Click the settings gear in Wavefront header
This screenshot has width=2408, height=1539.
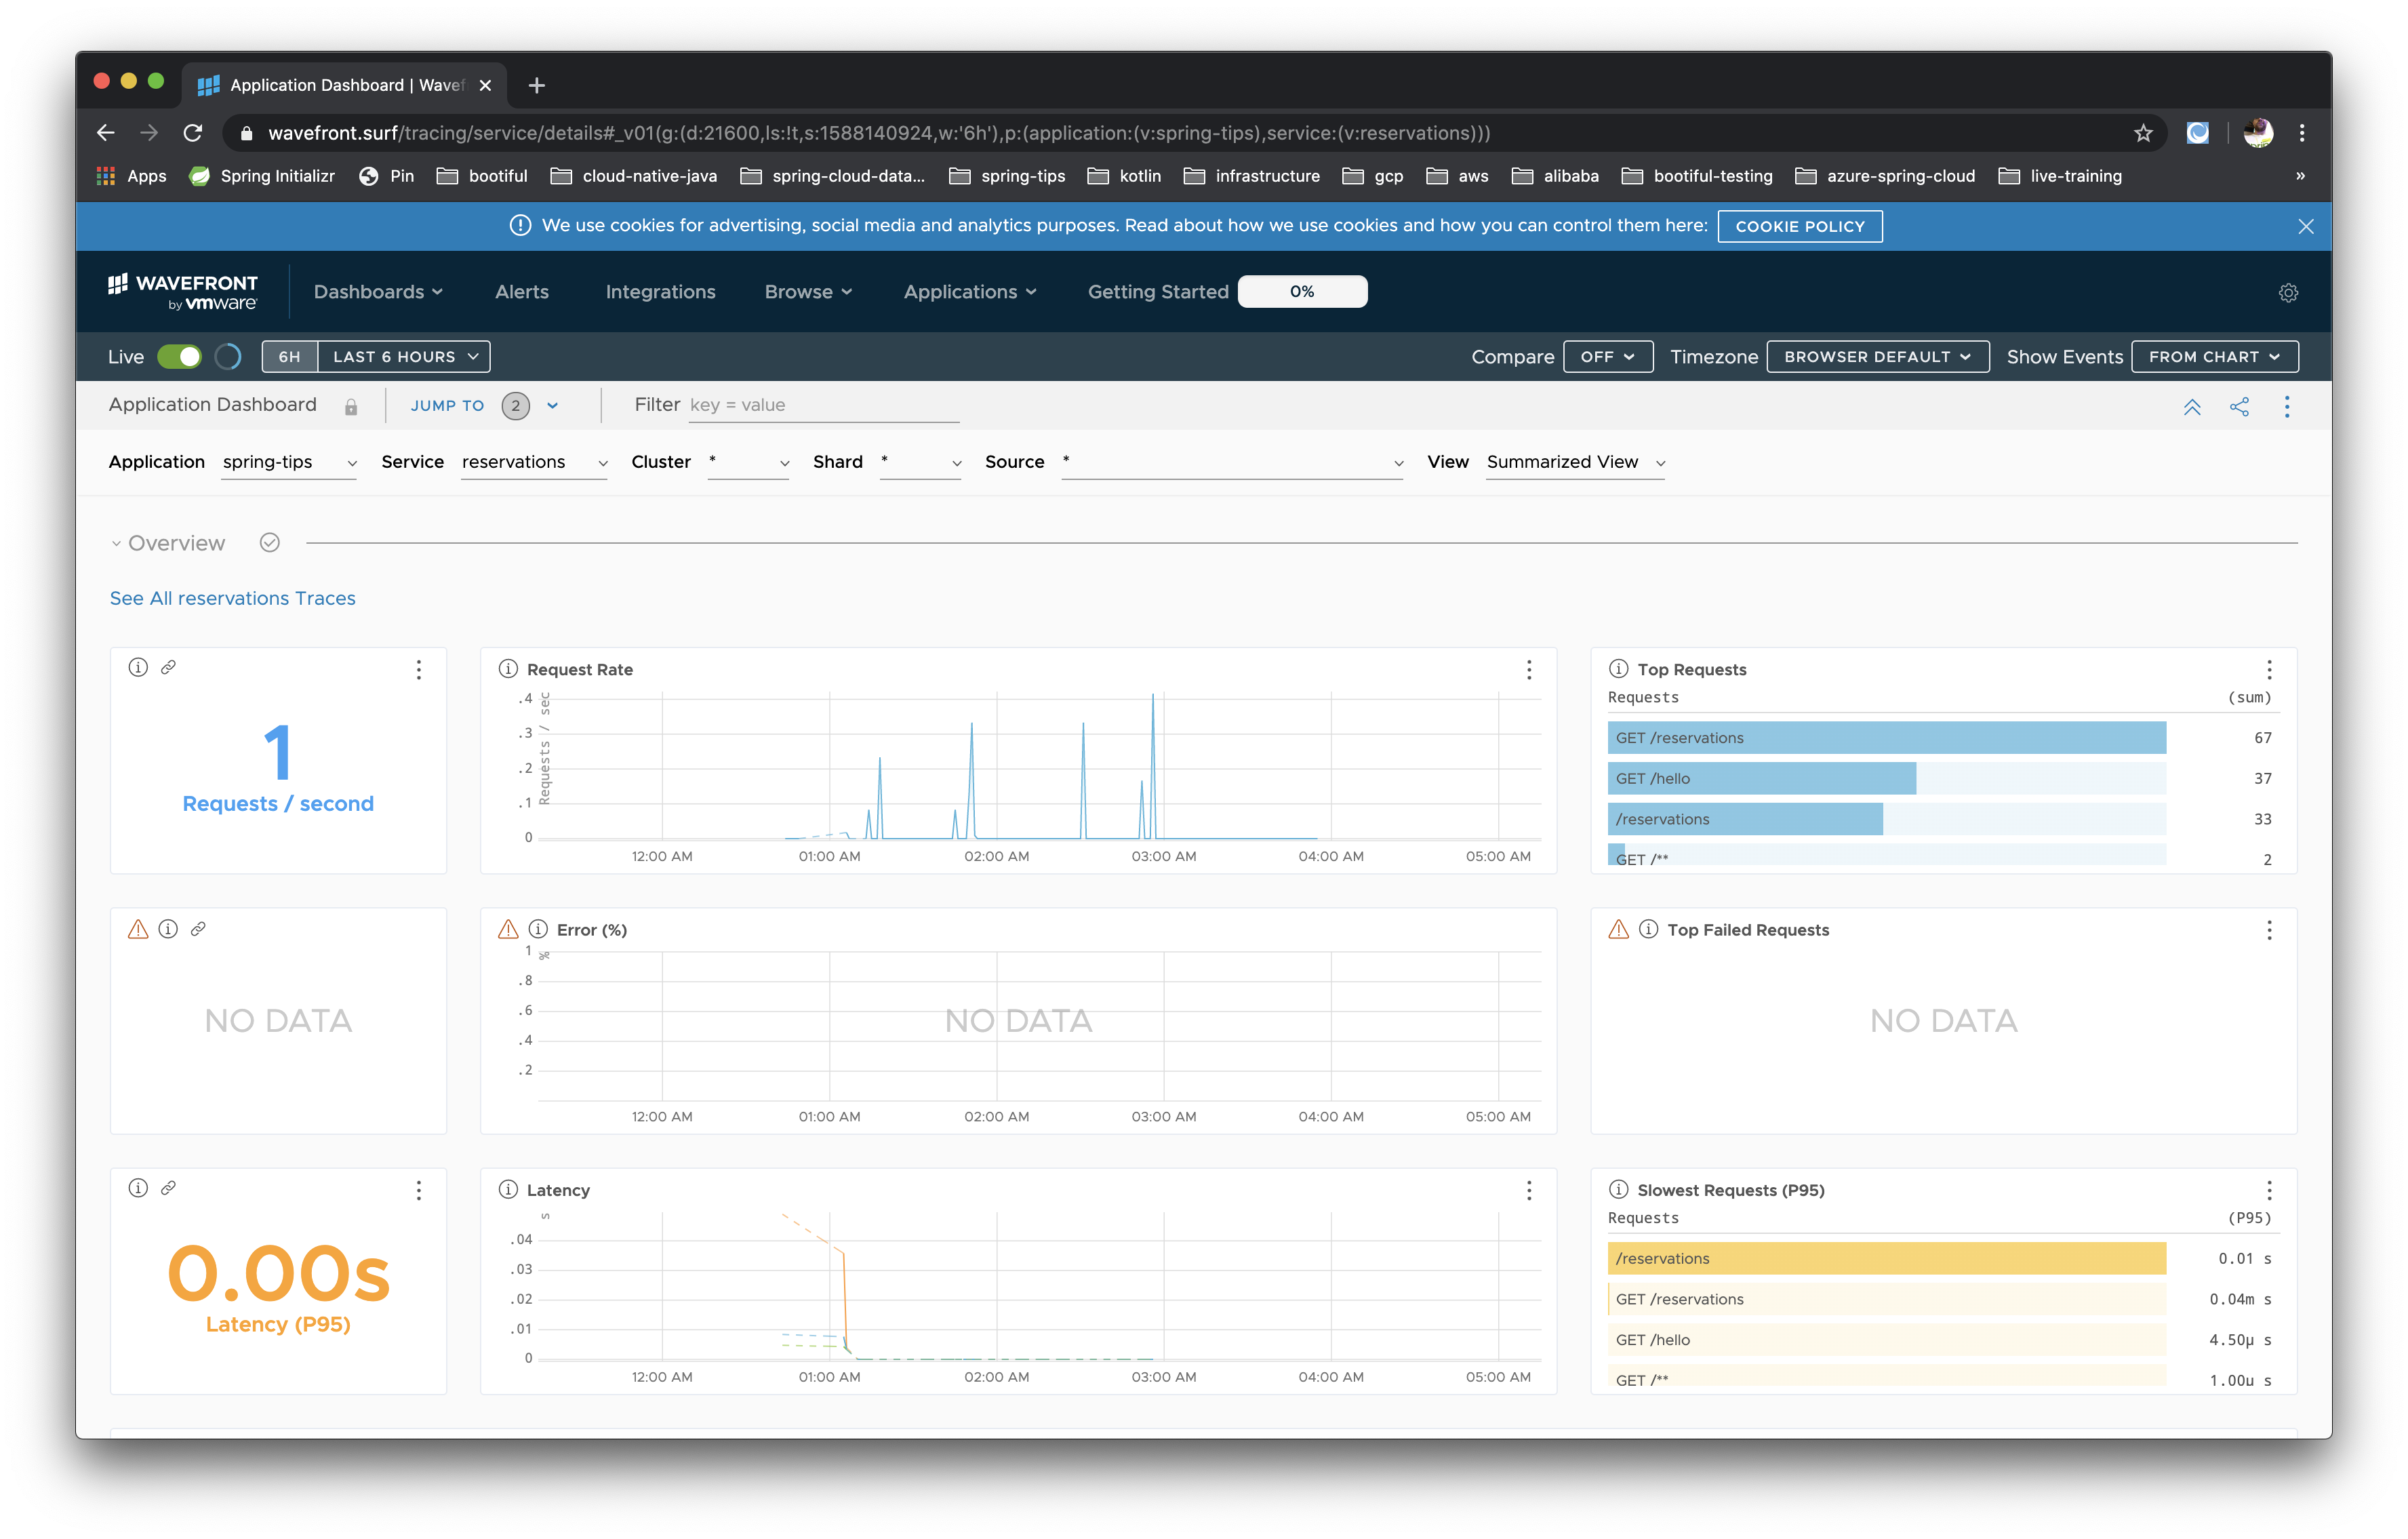click(2287, 293)
